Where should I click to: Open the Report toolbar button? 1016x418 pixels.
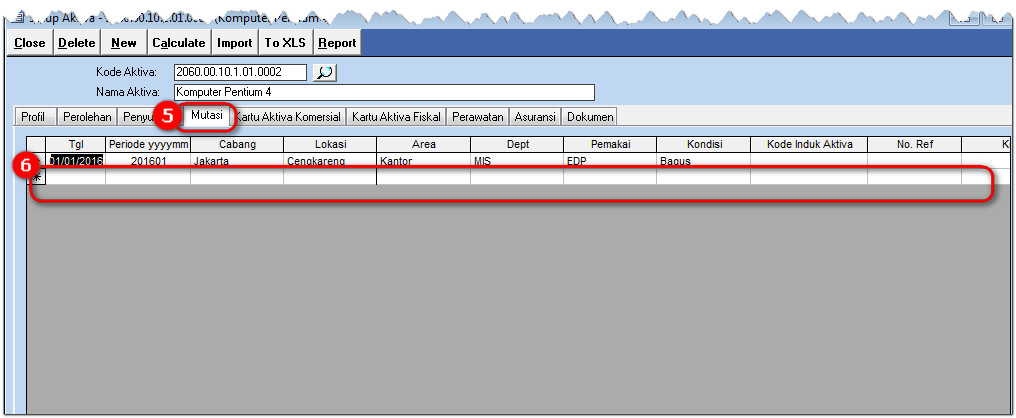coord(337,43)
